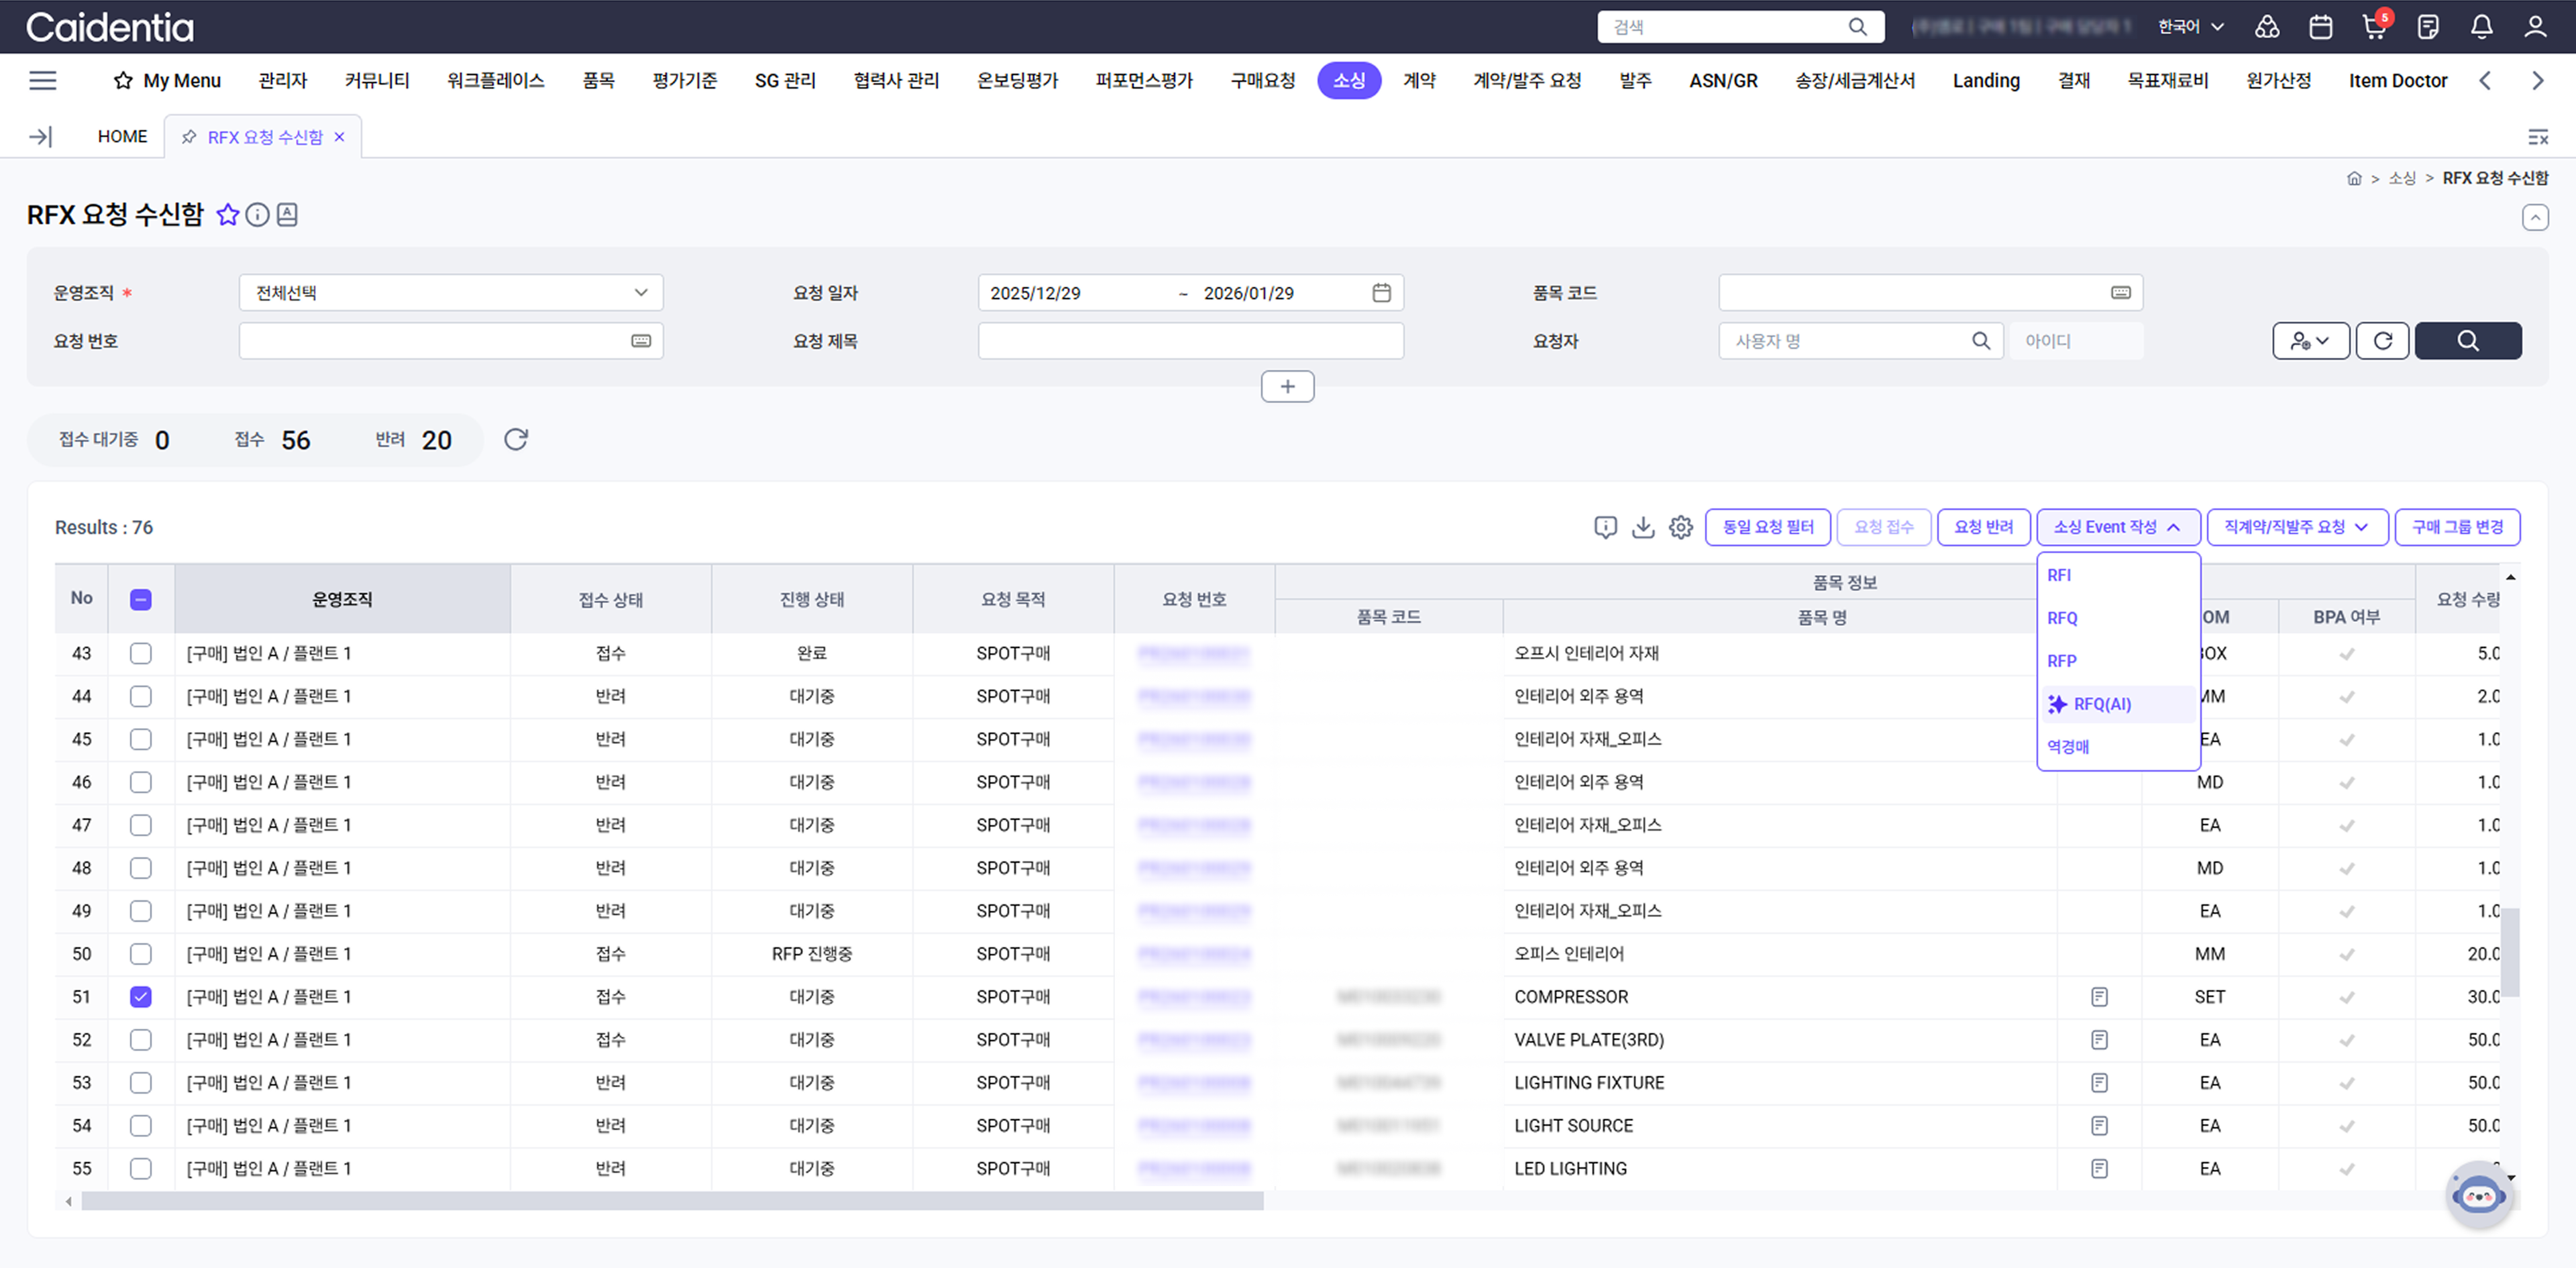
Task: Check the checkbox for row 43
Action: pos(141,653)
